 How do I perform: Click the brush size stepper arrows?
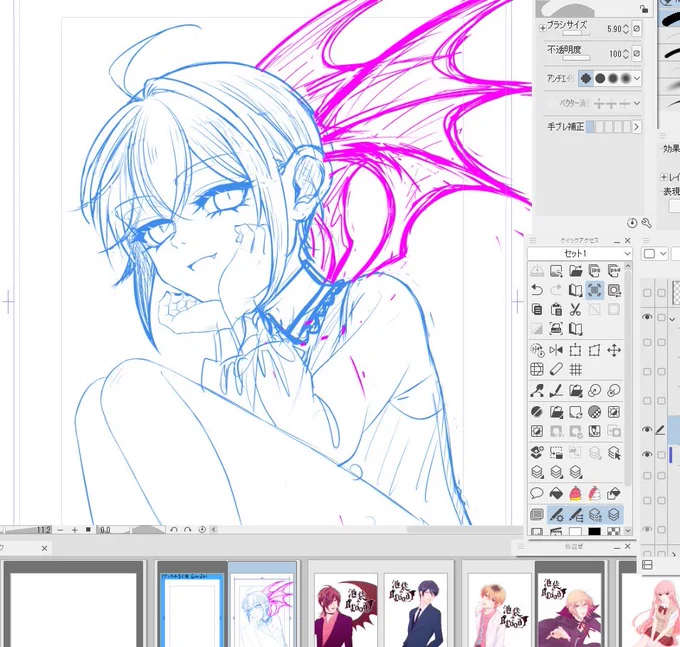click(625, 29)
